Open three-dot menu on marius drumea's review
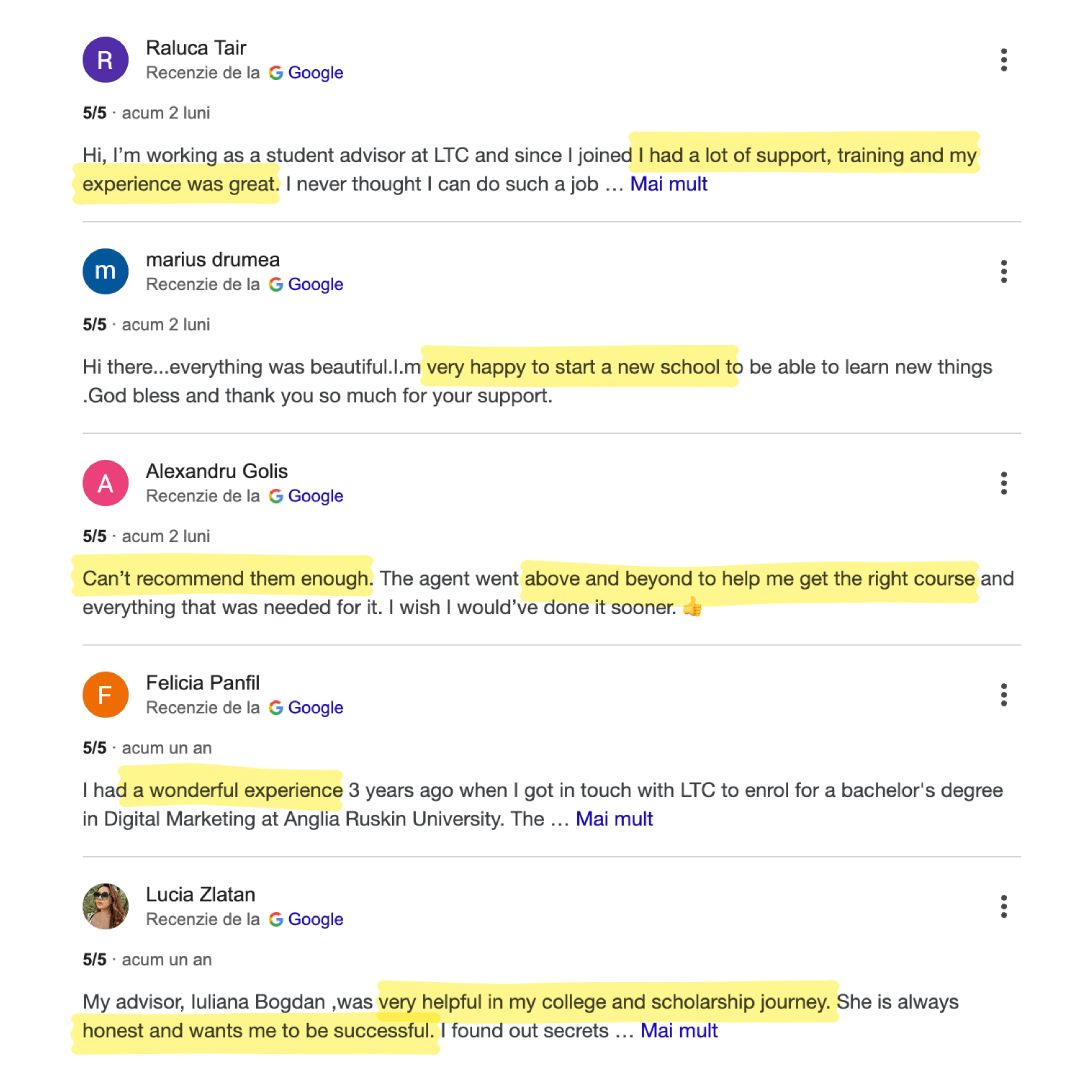Screen dimensions: 1080x1080 pyautogui.click(x=1004, y=271)
